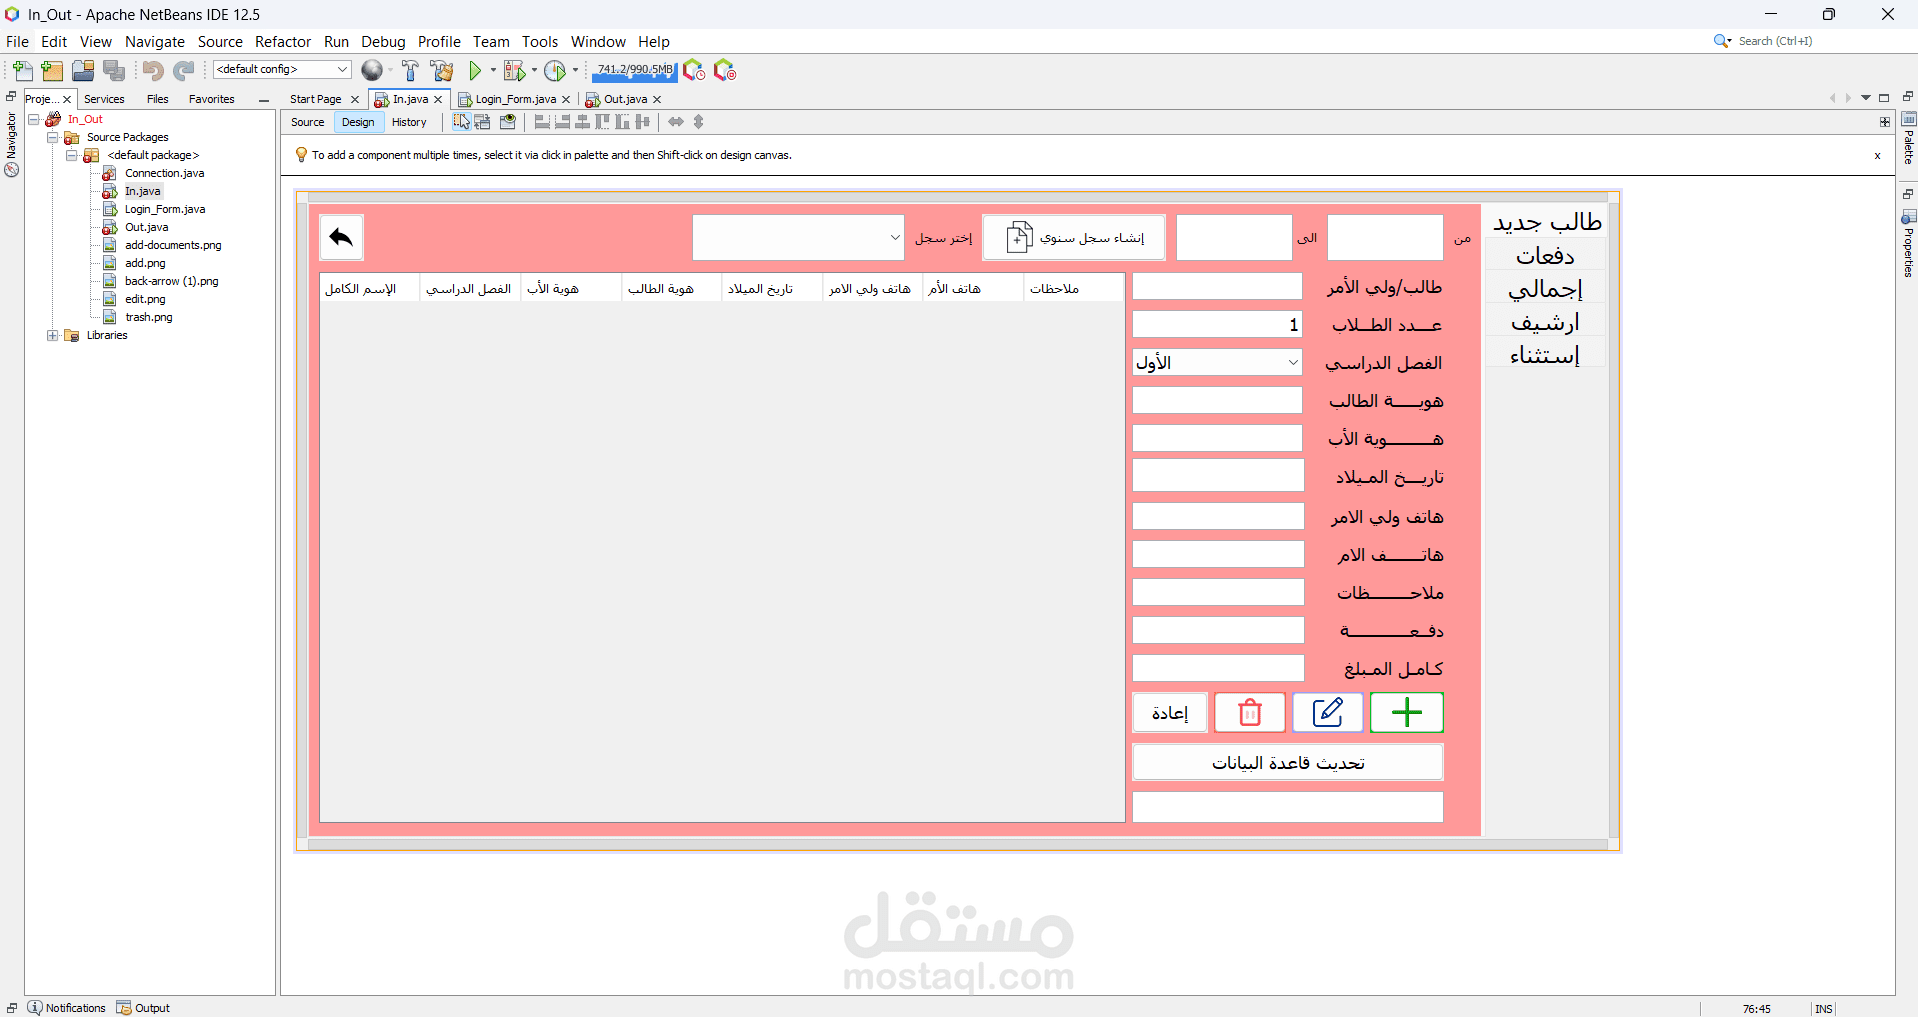This screenshot has width=1918, height=1017.
Task: Collapse the default package node
Action: tap(71, 155)
